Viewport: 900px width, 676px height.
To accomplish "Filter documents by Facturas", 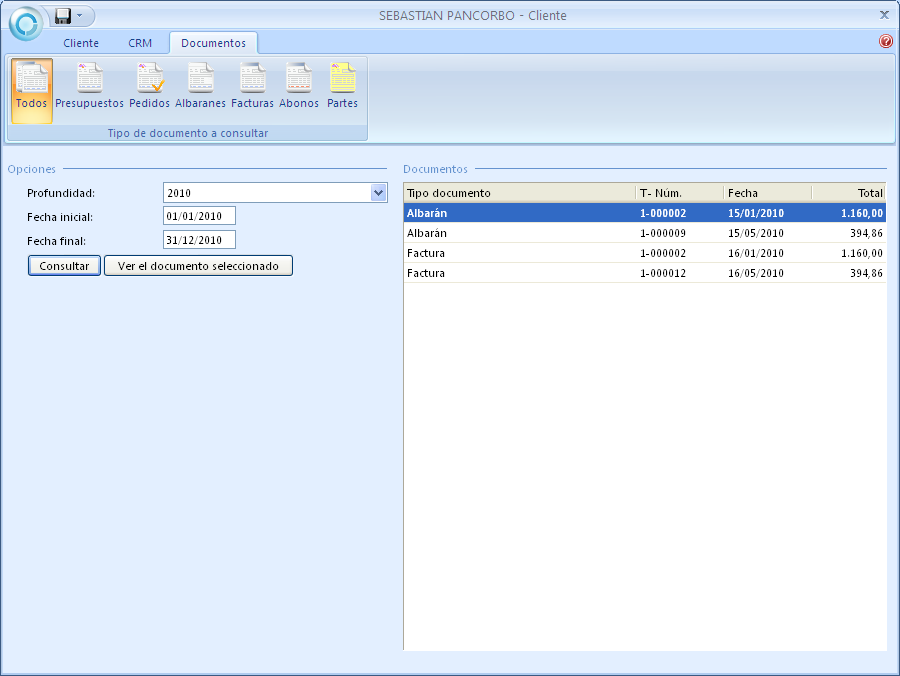I will pos(252,87).
